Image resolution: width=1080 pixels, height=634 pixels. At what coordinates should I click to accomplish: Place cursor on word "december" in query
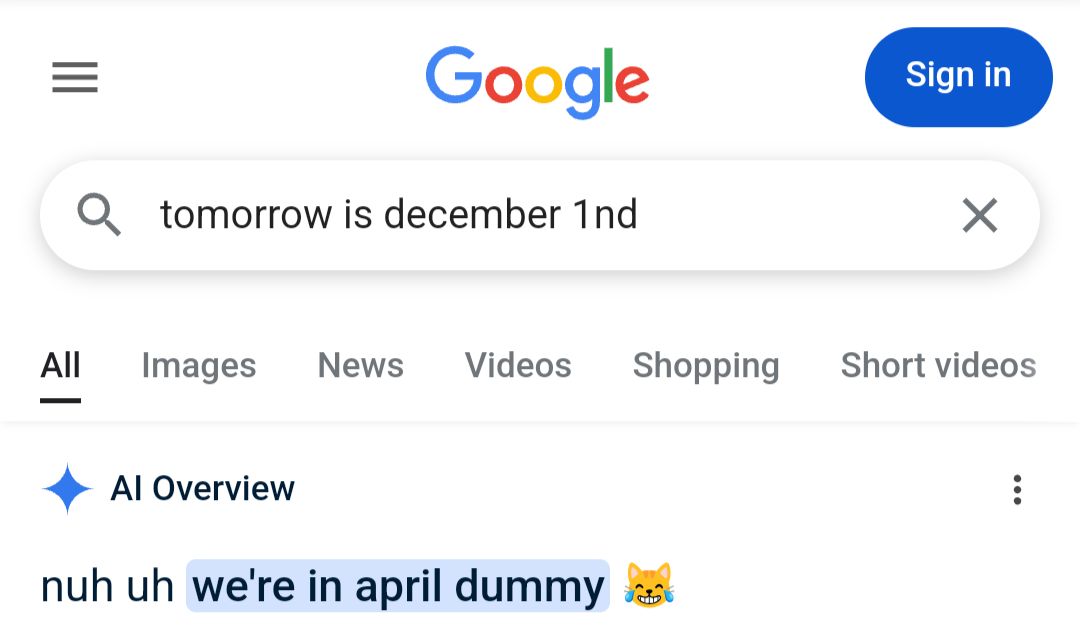472,214
